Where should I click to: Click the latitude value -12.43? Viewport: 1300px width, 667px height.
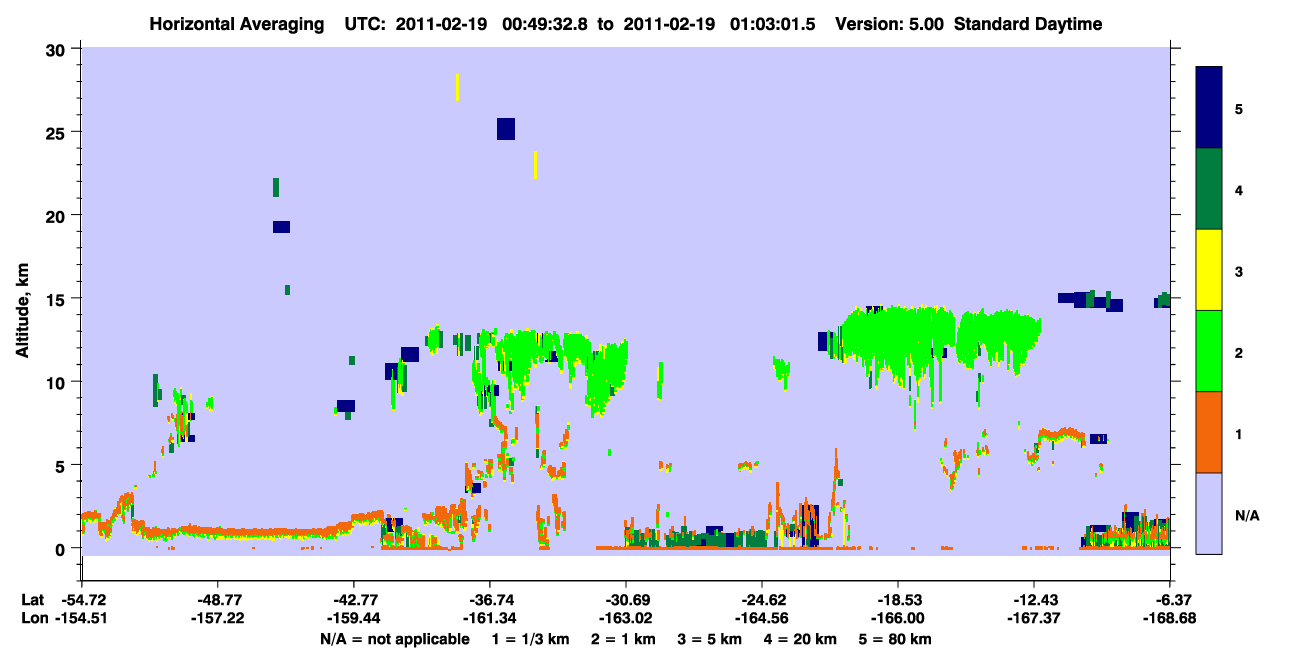point(1035,600)
